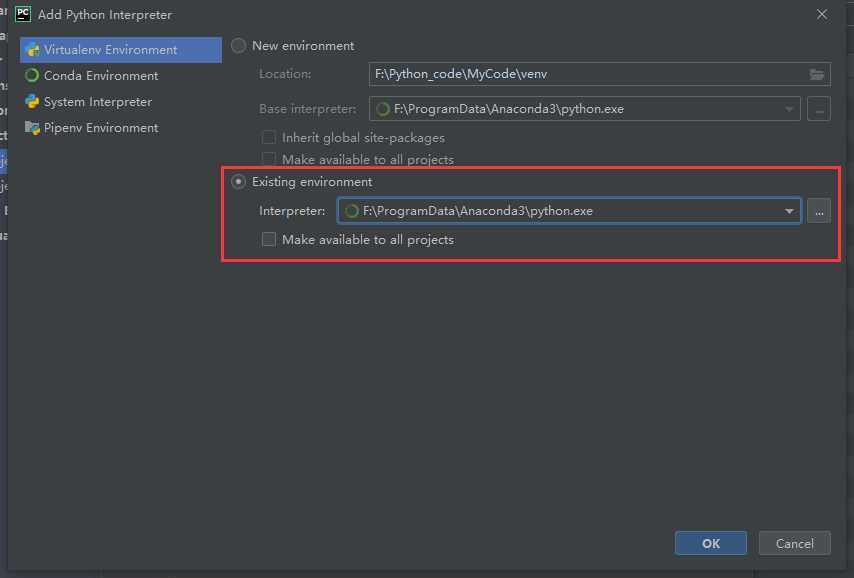Screen dimensions: 854x578
Task: Click the OK button
Action: (711, 543)
